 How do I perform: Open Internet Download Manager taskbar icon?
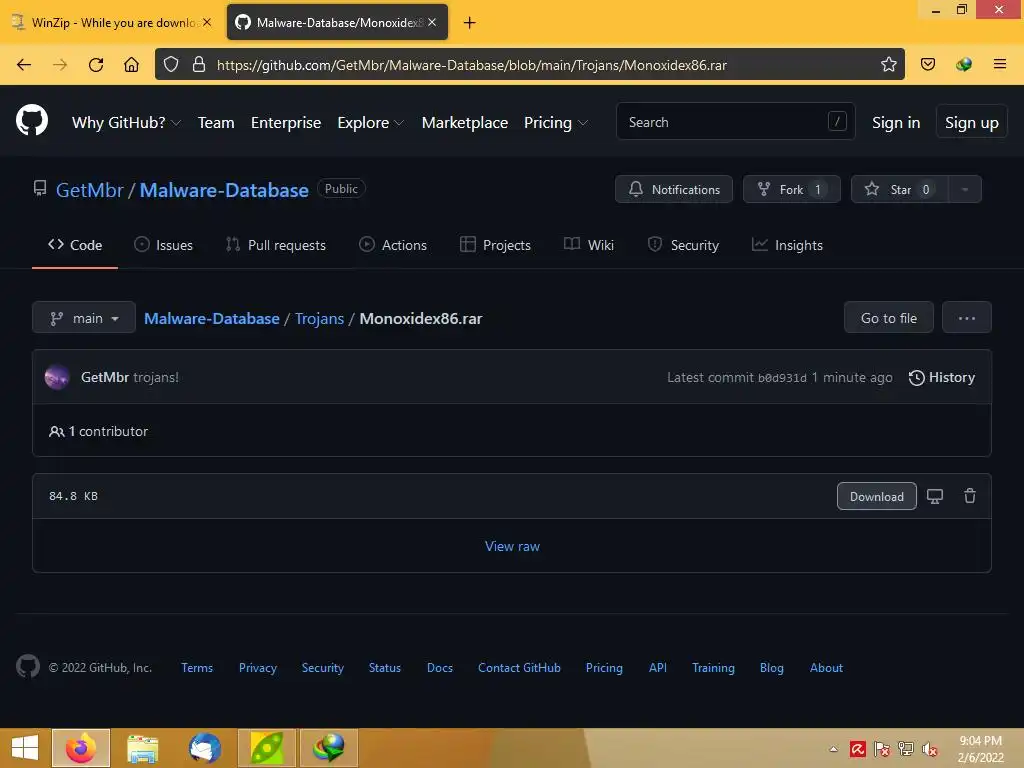coord(329,748)
